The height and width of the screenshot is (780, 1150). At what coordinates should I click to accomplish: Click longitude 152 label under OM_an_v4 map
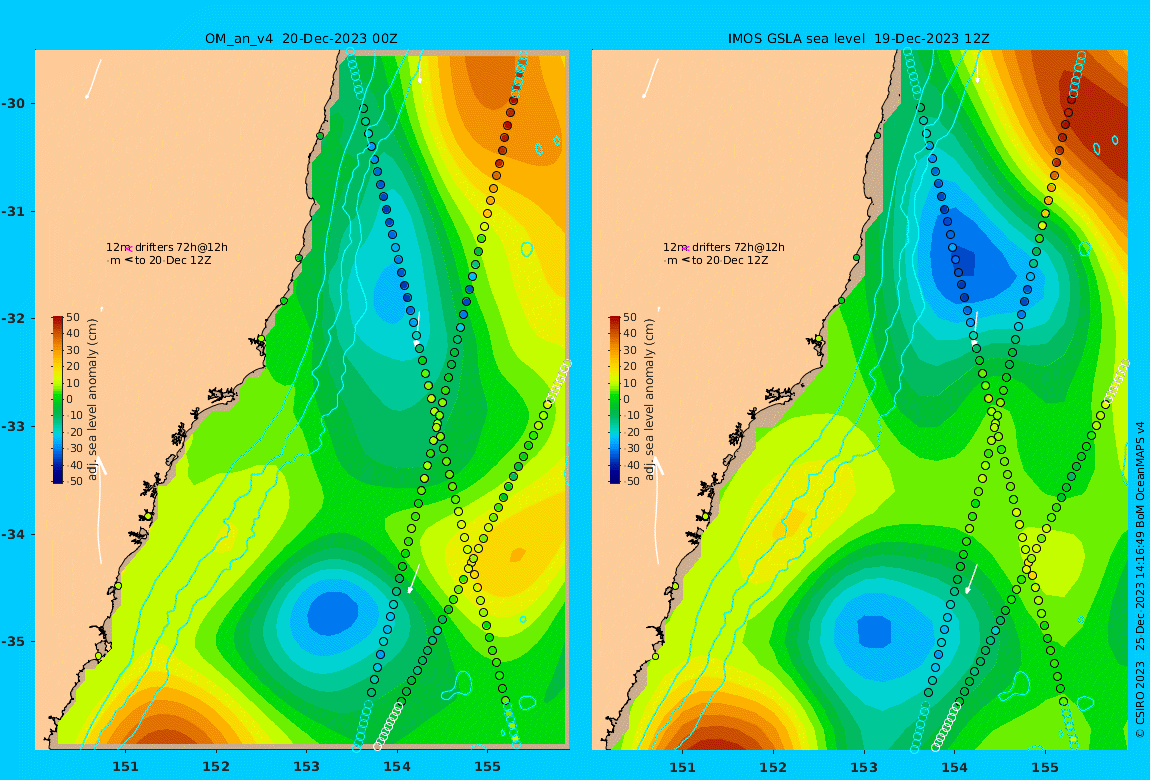click(x=216, y=768)
